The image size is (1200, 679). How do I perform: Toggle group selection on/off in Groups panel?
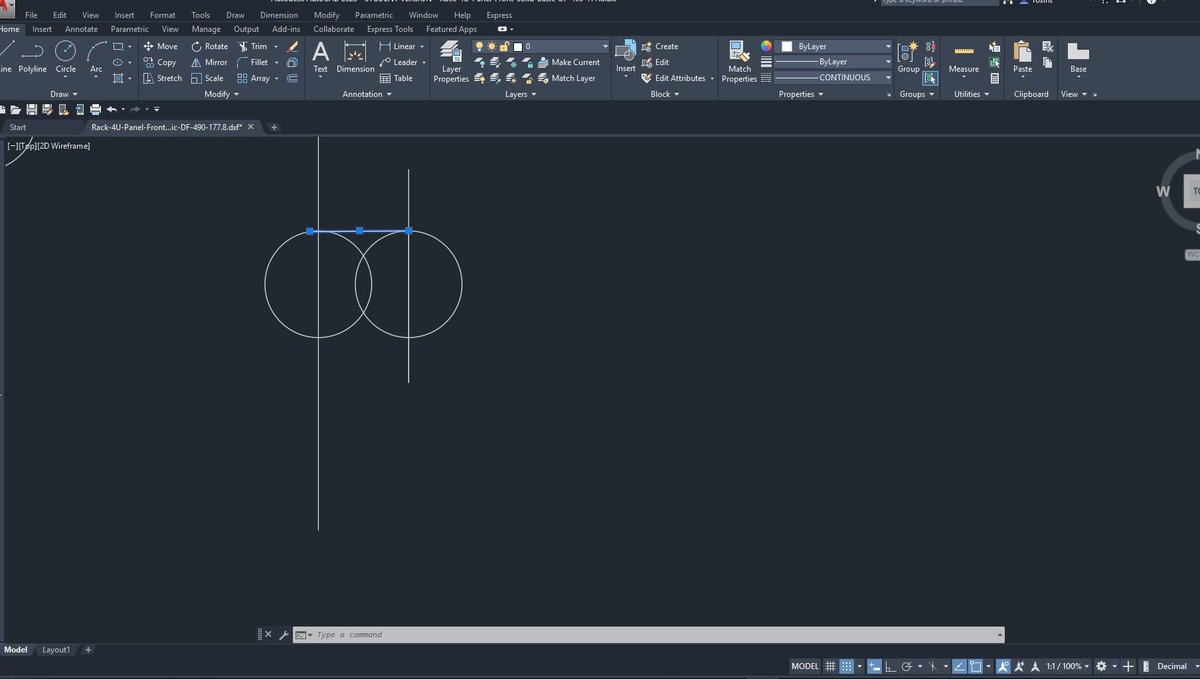coord(930,78)
